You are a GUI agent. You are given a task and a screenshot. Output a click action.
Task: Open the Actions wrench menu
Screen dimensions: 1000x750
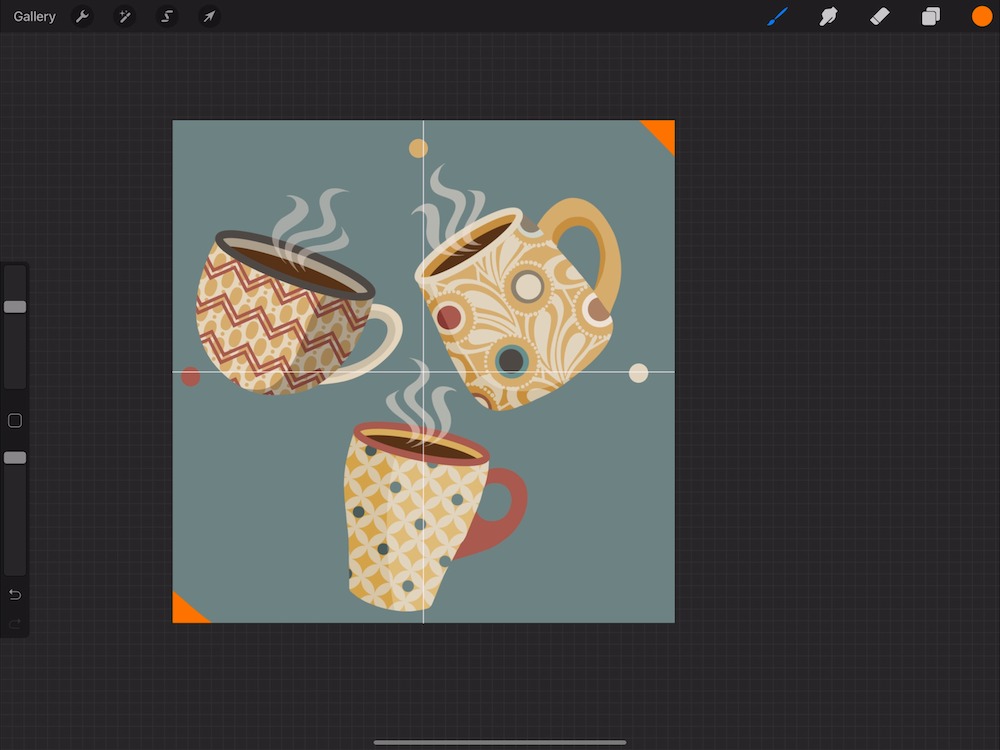[x=83, y=17]
